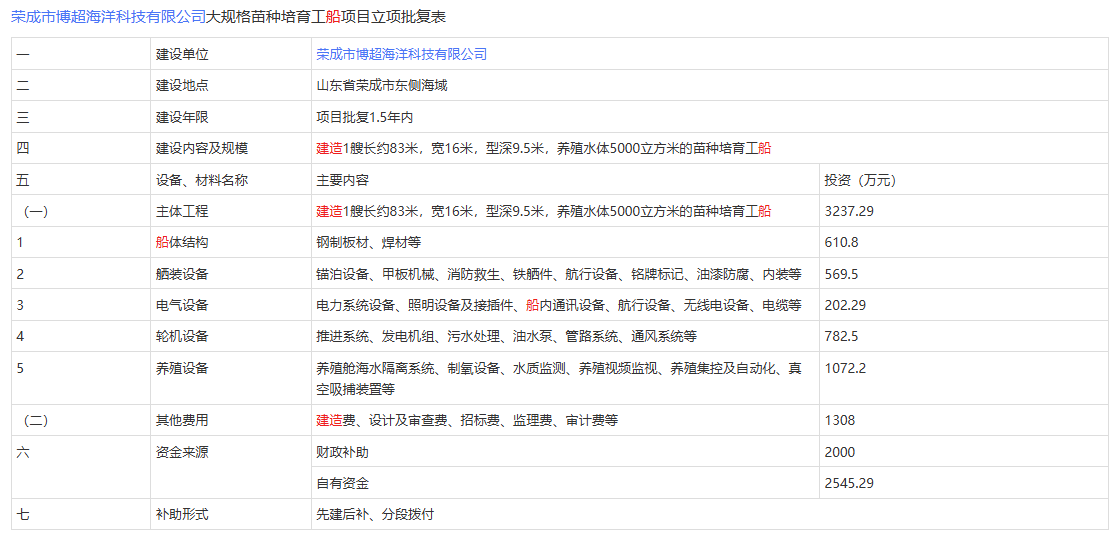The height and width of the screenshot is (540, 1120).
Task: Click the value 3237.29
Action: [849, 211]
